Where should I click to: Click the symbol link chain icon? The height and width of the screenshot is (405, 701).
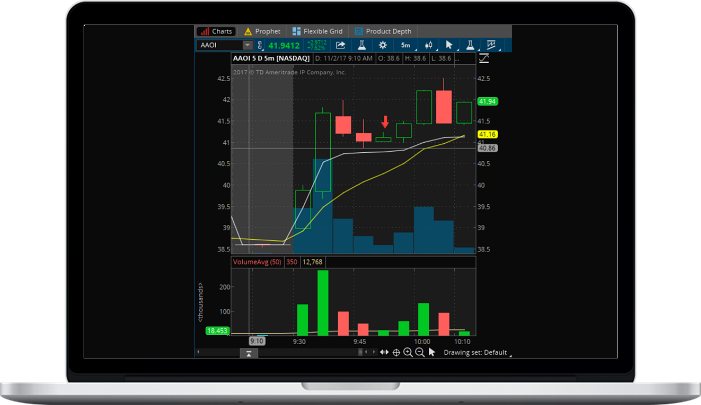[261, 45]
